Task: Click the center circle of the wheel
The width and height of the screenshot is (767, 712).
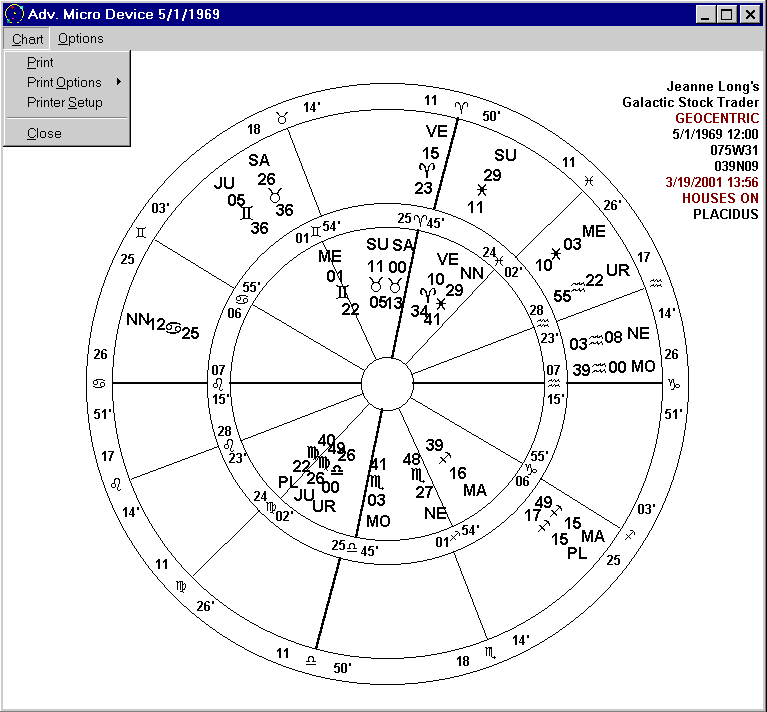Action: pos(387,384)
